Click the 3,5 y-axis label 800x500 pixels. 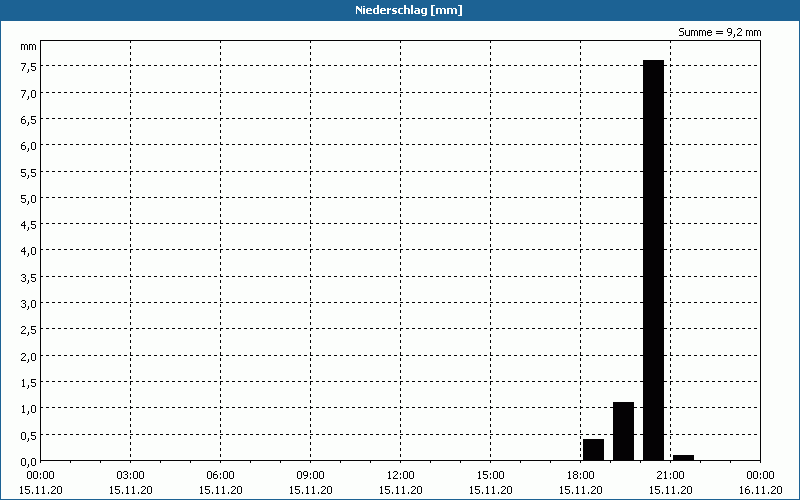pyautogui.click(x=29, y=278)
